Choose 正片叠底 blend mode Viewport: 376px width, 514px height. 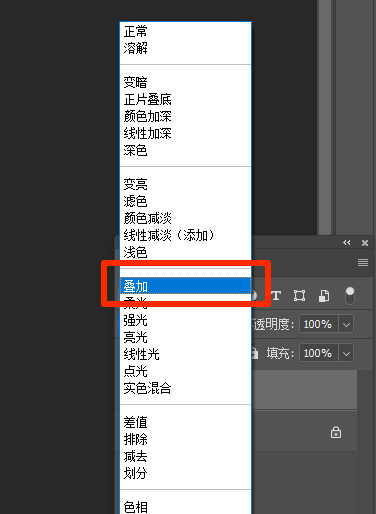point(185,99)
